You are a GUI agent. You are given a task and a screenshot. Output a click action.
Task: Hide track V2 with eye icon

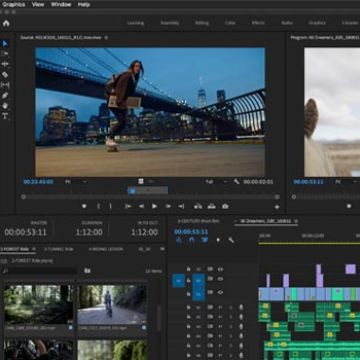(220, 279)
